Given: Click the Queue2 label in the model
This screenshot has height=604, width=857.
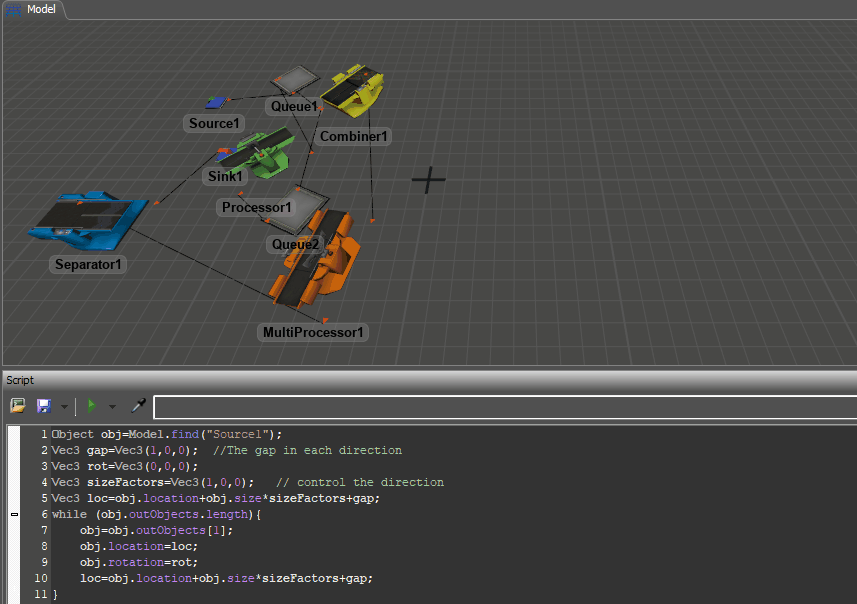Looking at the screenshot, I should (x=295, y=244).
